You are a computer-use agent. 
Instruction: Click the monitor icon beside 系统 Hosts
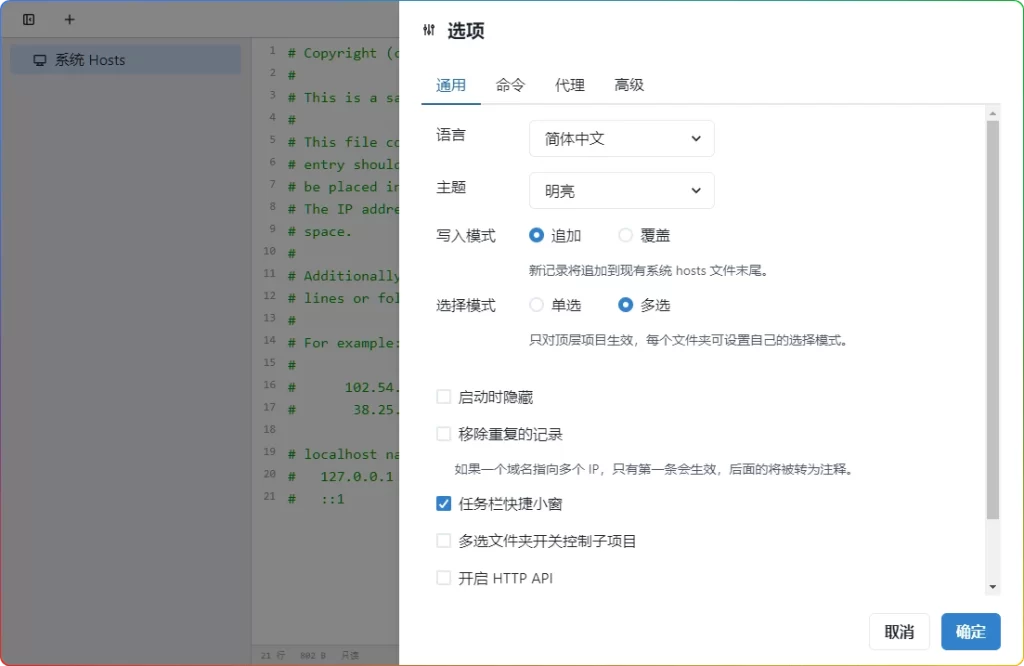(40, 60)
